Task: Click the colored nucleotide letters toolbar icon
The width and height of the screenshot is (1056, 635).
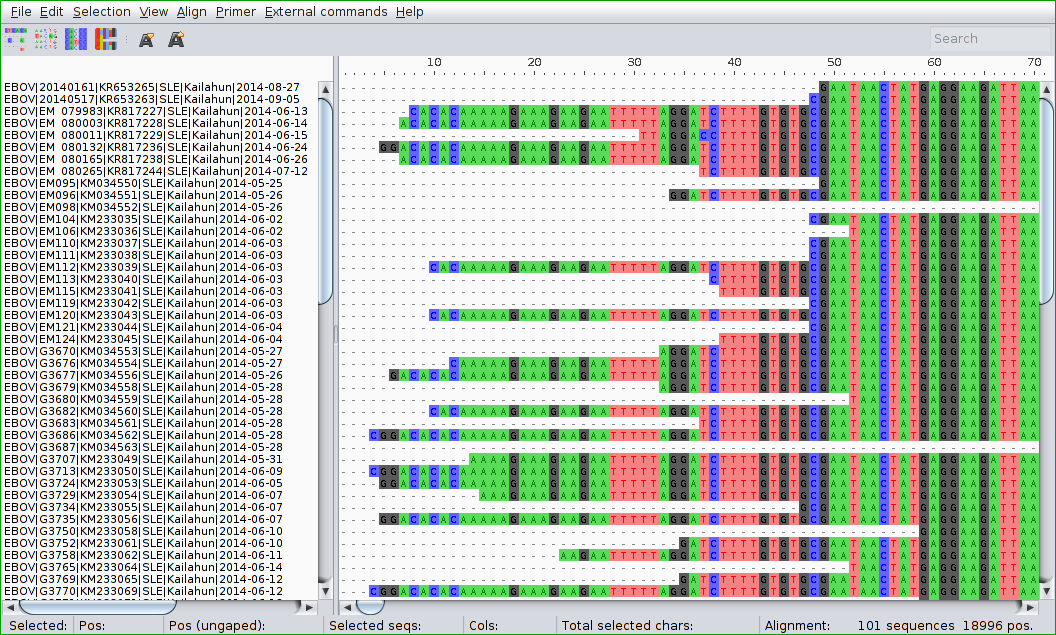Action: pyautogui.click(x=46, y=39)
